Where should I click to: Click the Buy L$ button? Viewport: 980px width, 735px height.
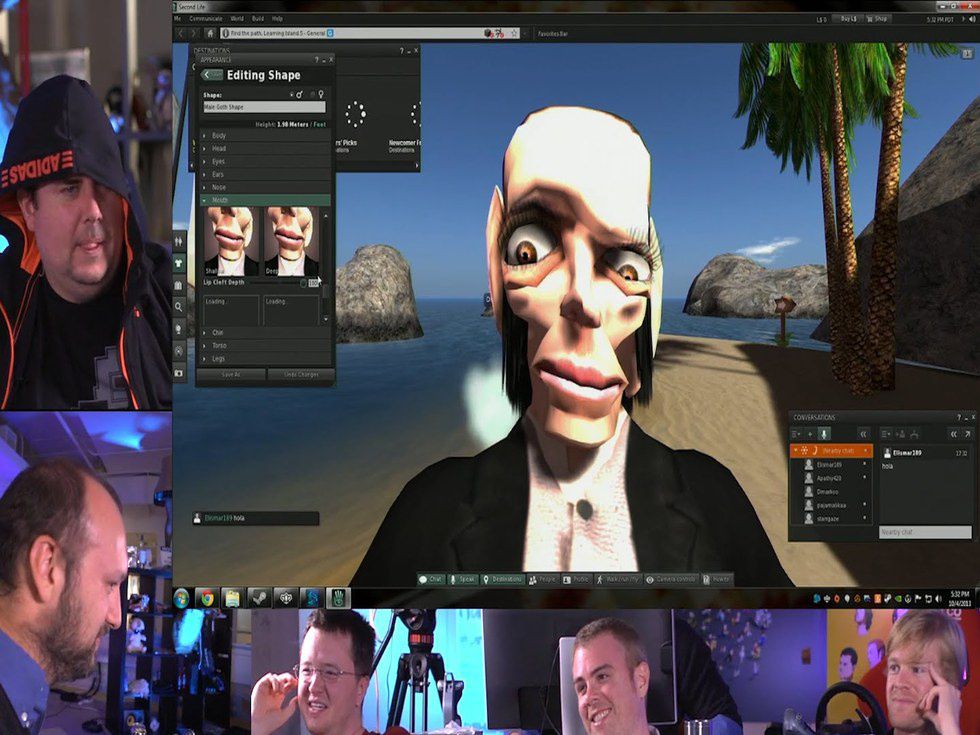(849, 18)
